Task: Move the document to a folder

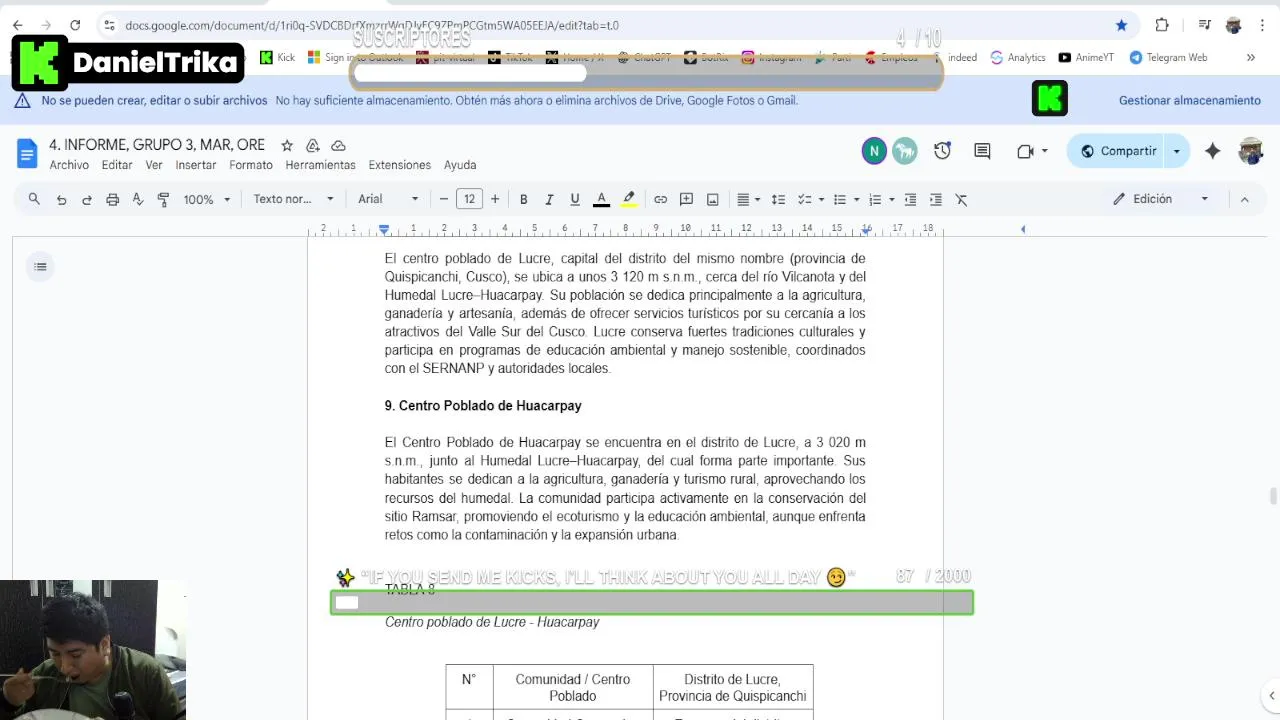Action: point(312,145)
